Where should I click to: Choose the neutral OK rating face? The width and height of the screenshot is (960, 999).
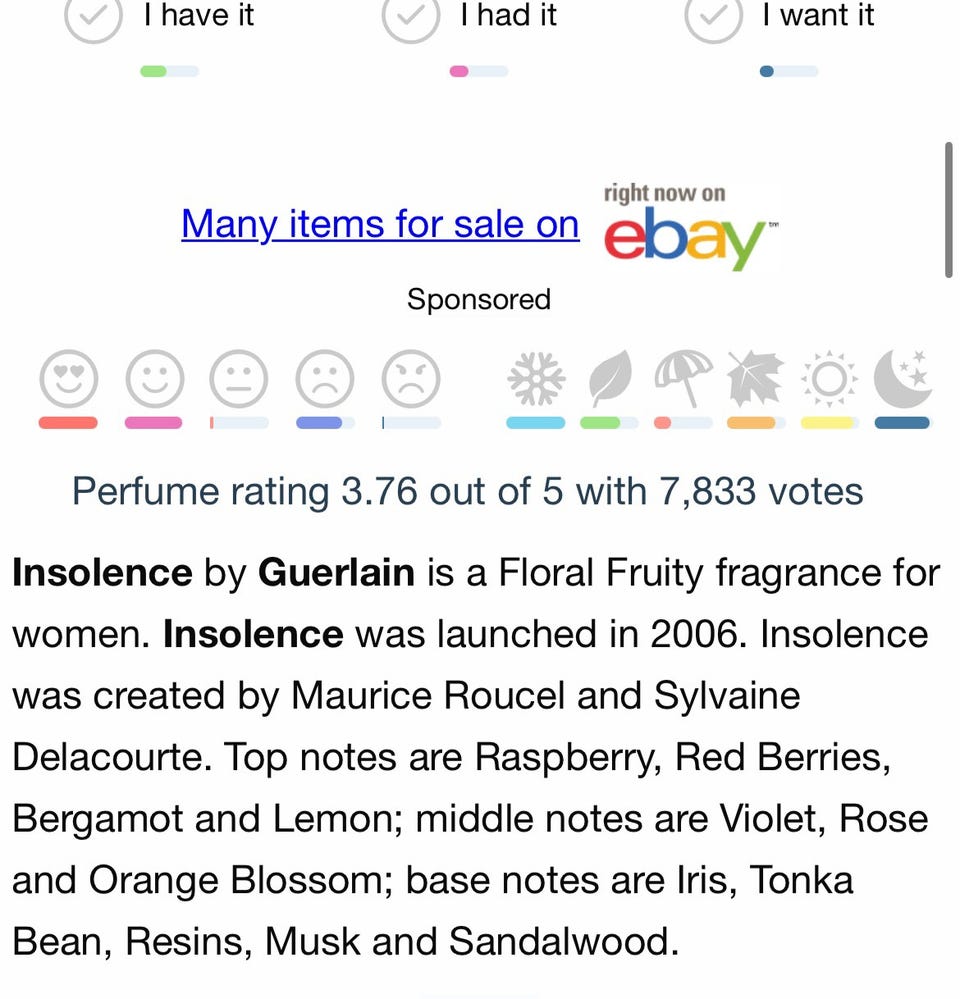tap(239, 380)
